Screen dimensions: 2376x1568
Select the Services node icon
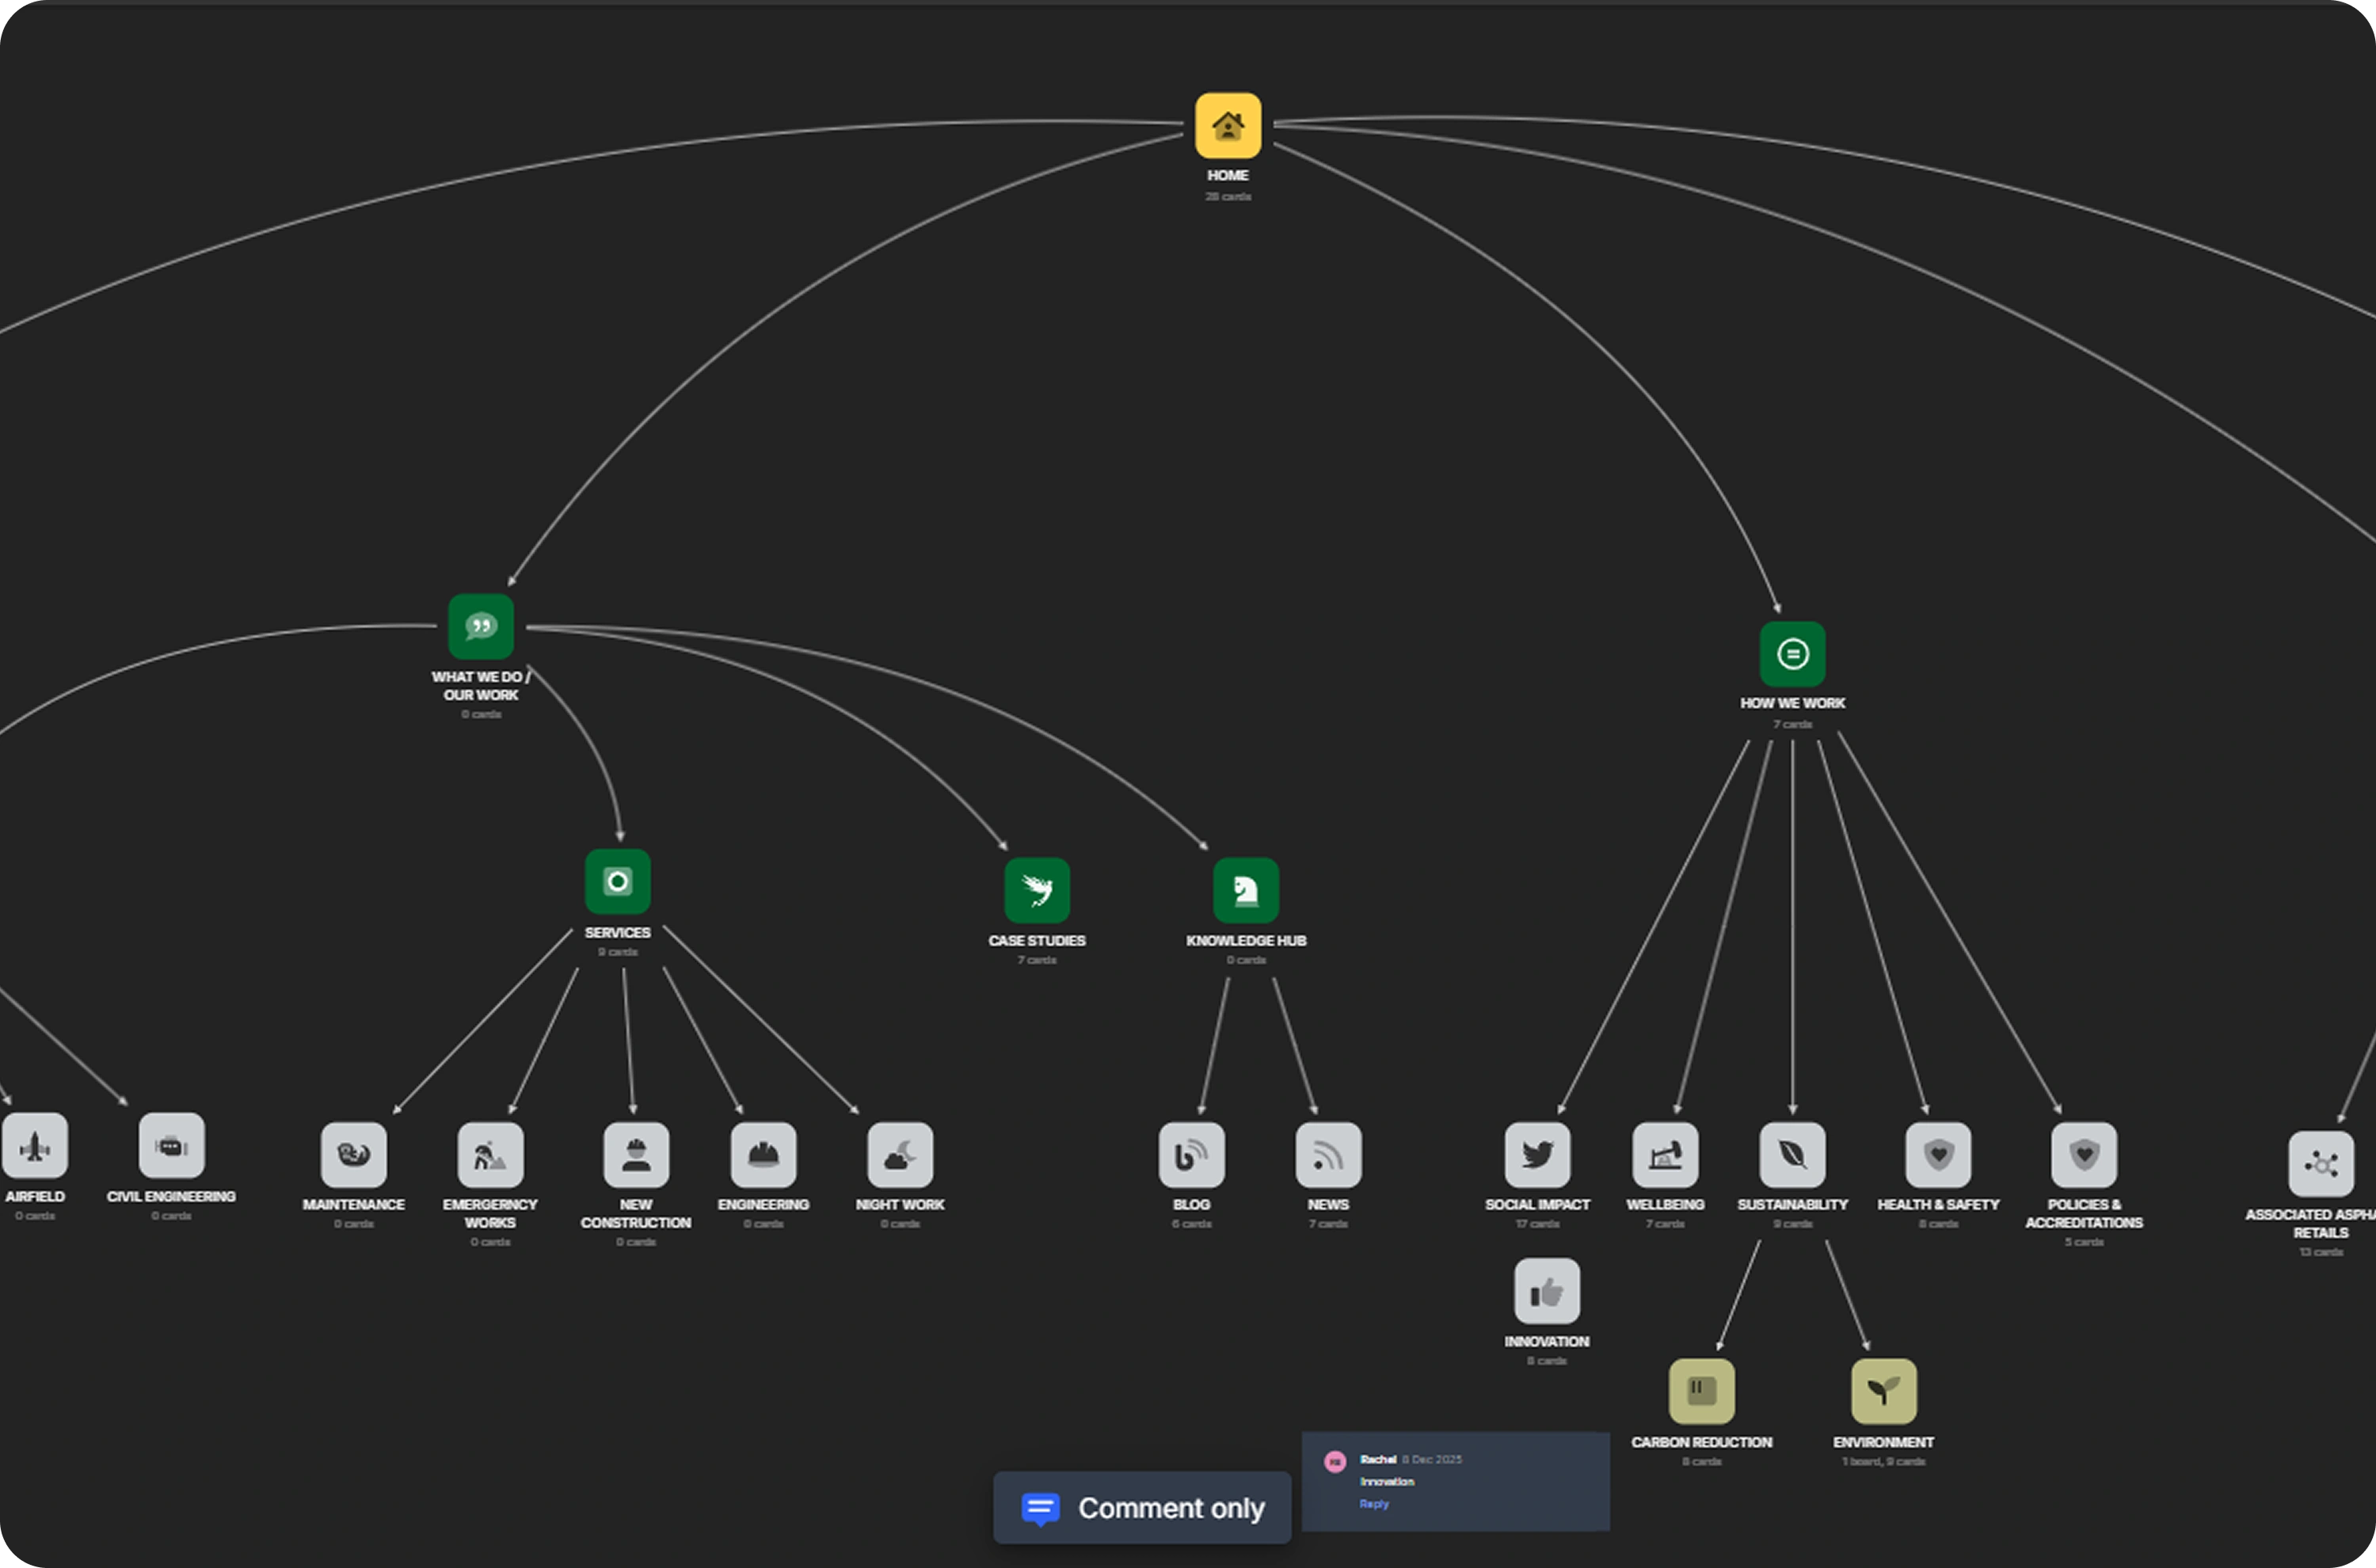617,882
